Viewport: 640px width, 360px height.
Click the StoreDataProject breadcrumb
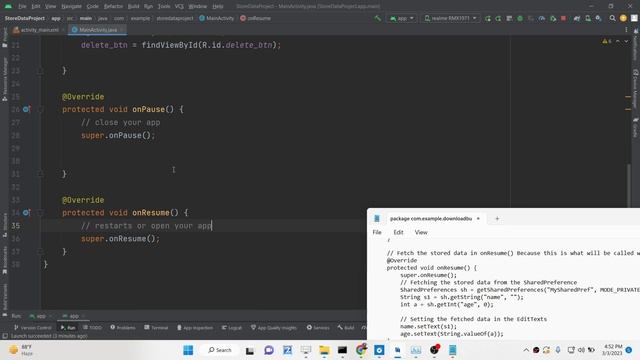point(24,18)
